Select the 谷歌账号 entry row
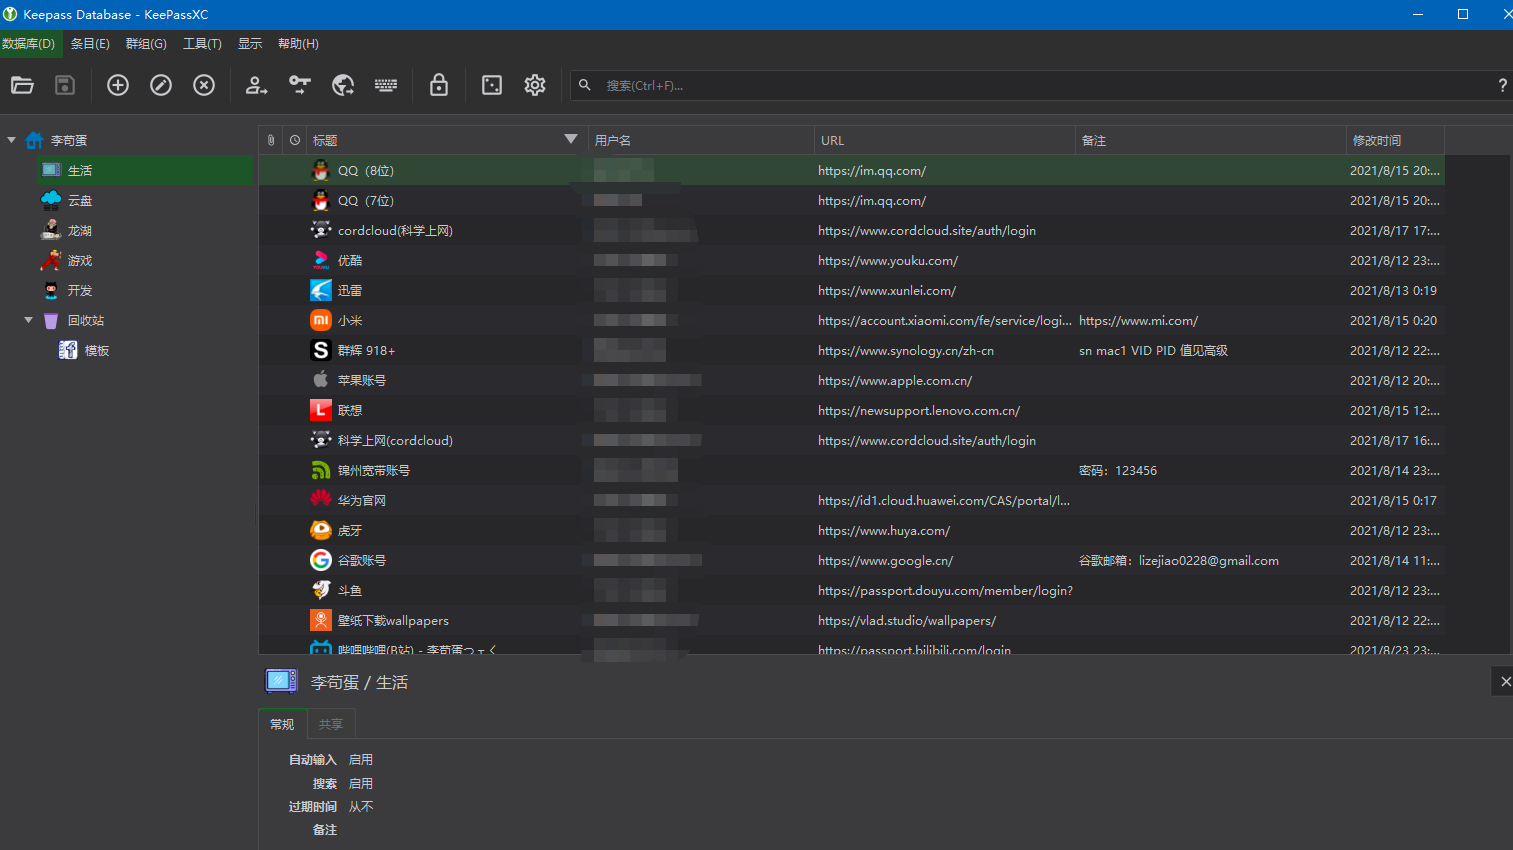1513x850 pixels. [851, 560]
